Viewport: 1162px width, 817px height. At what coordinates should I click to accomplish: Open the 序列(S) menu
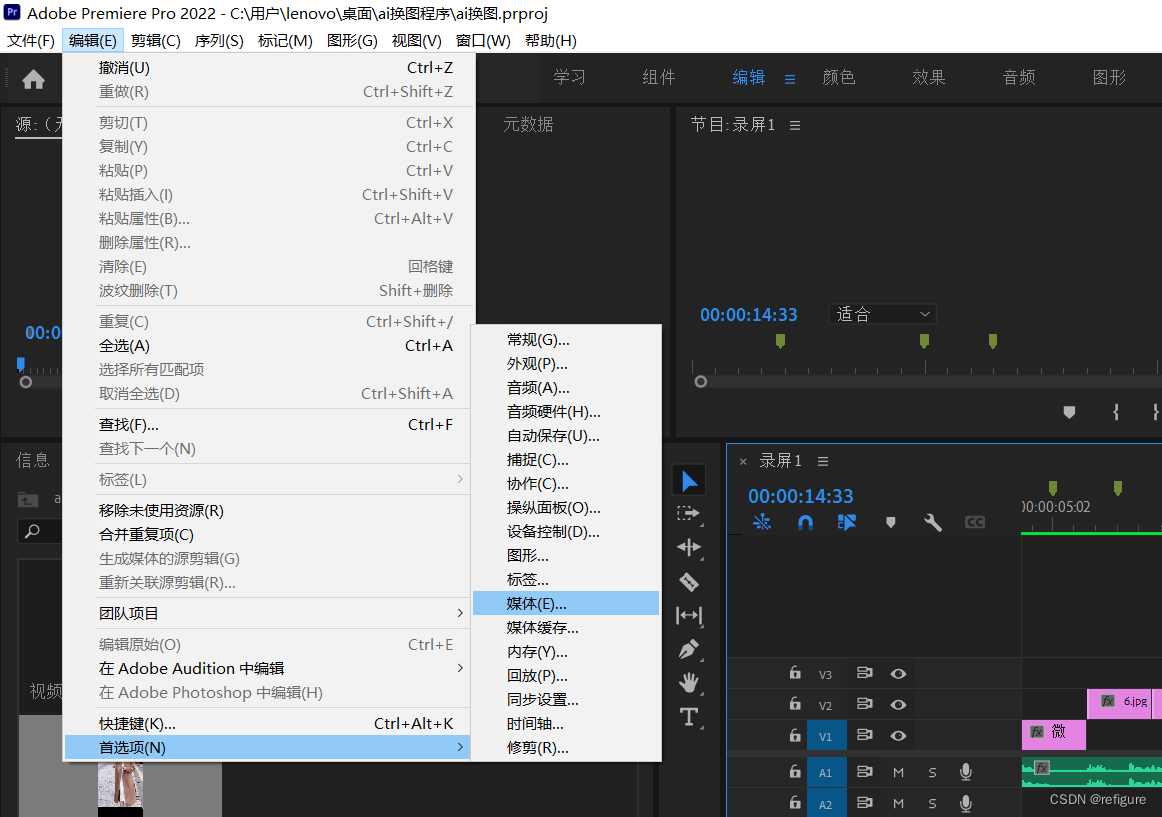(x=219, y=41)
